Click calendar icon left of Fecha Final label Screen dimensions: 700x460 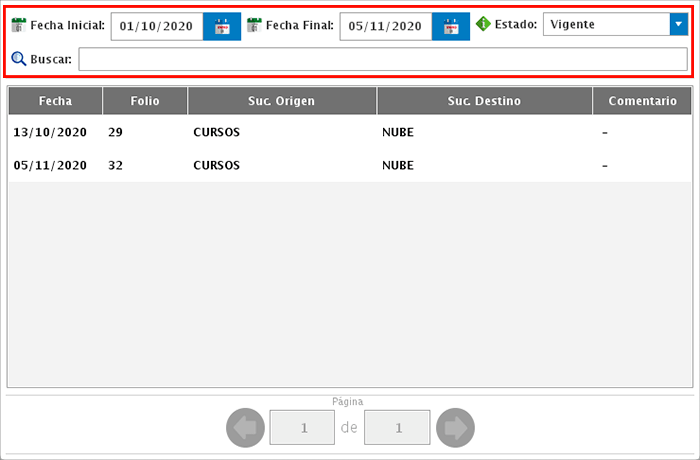[255, 24]
